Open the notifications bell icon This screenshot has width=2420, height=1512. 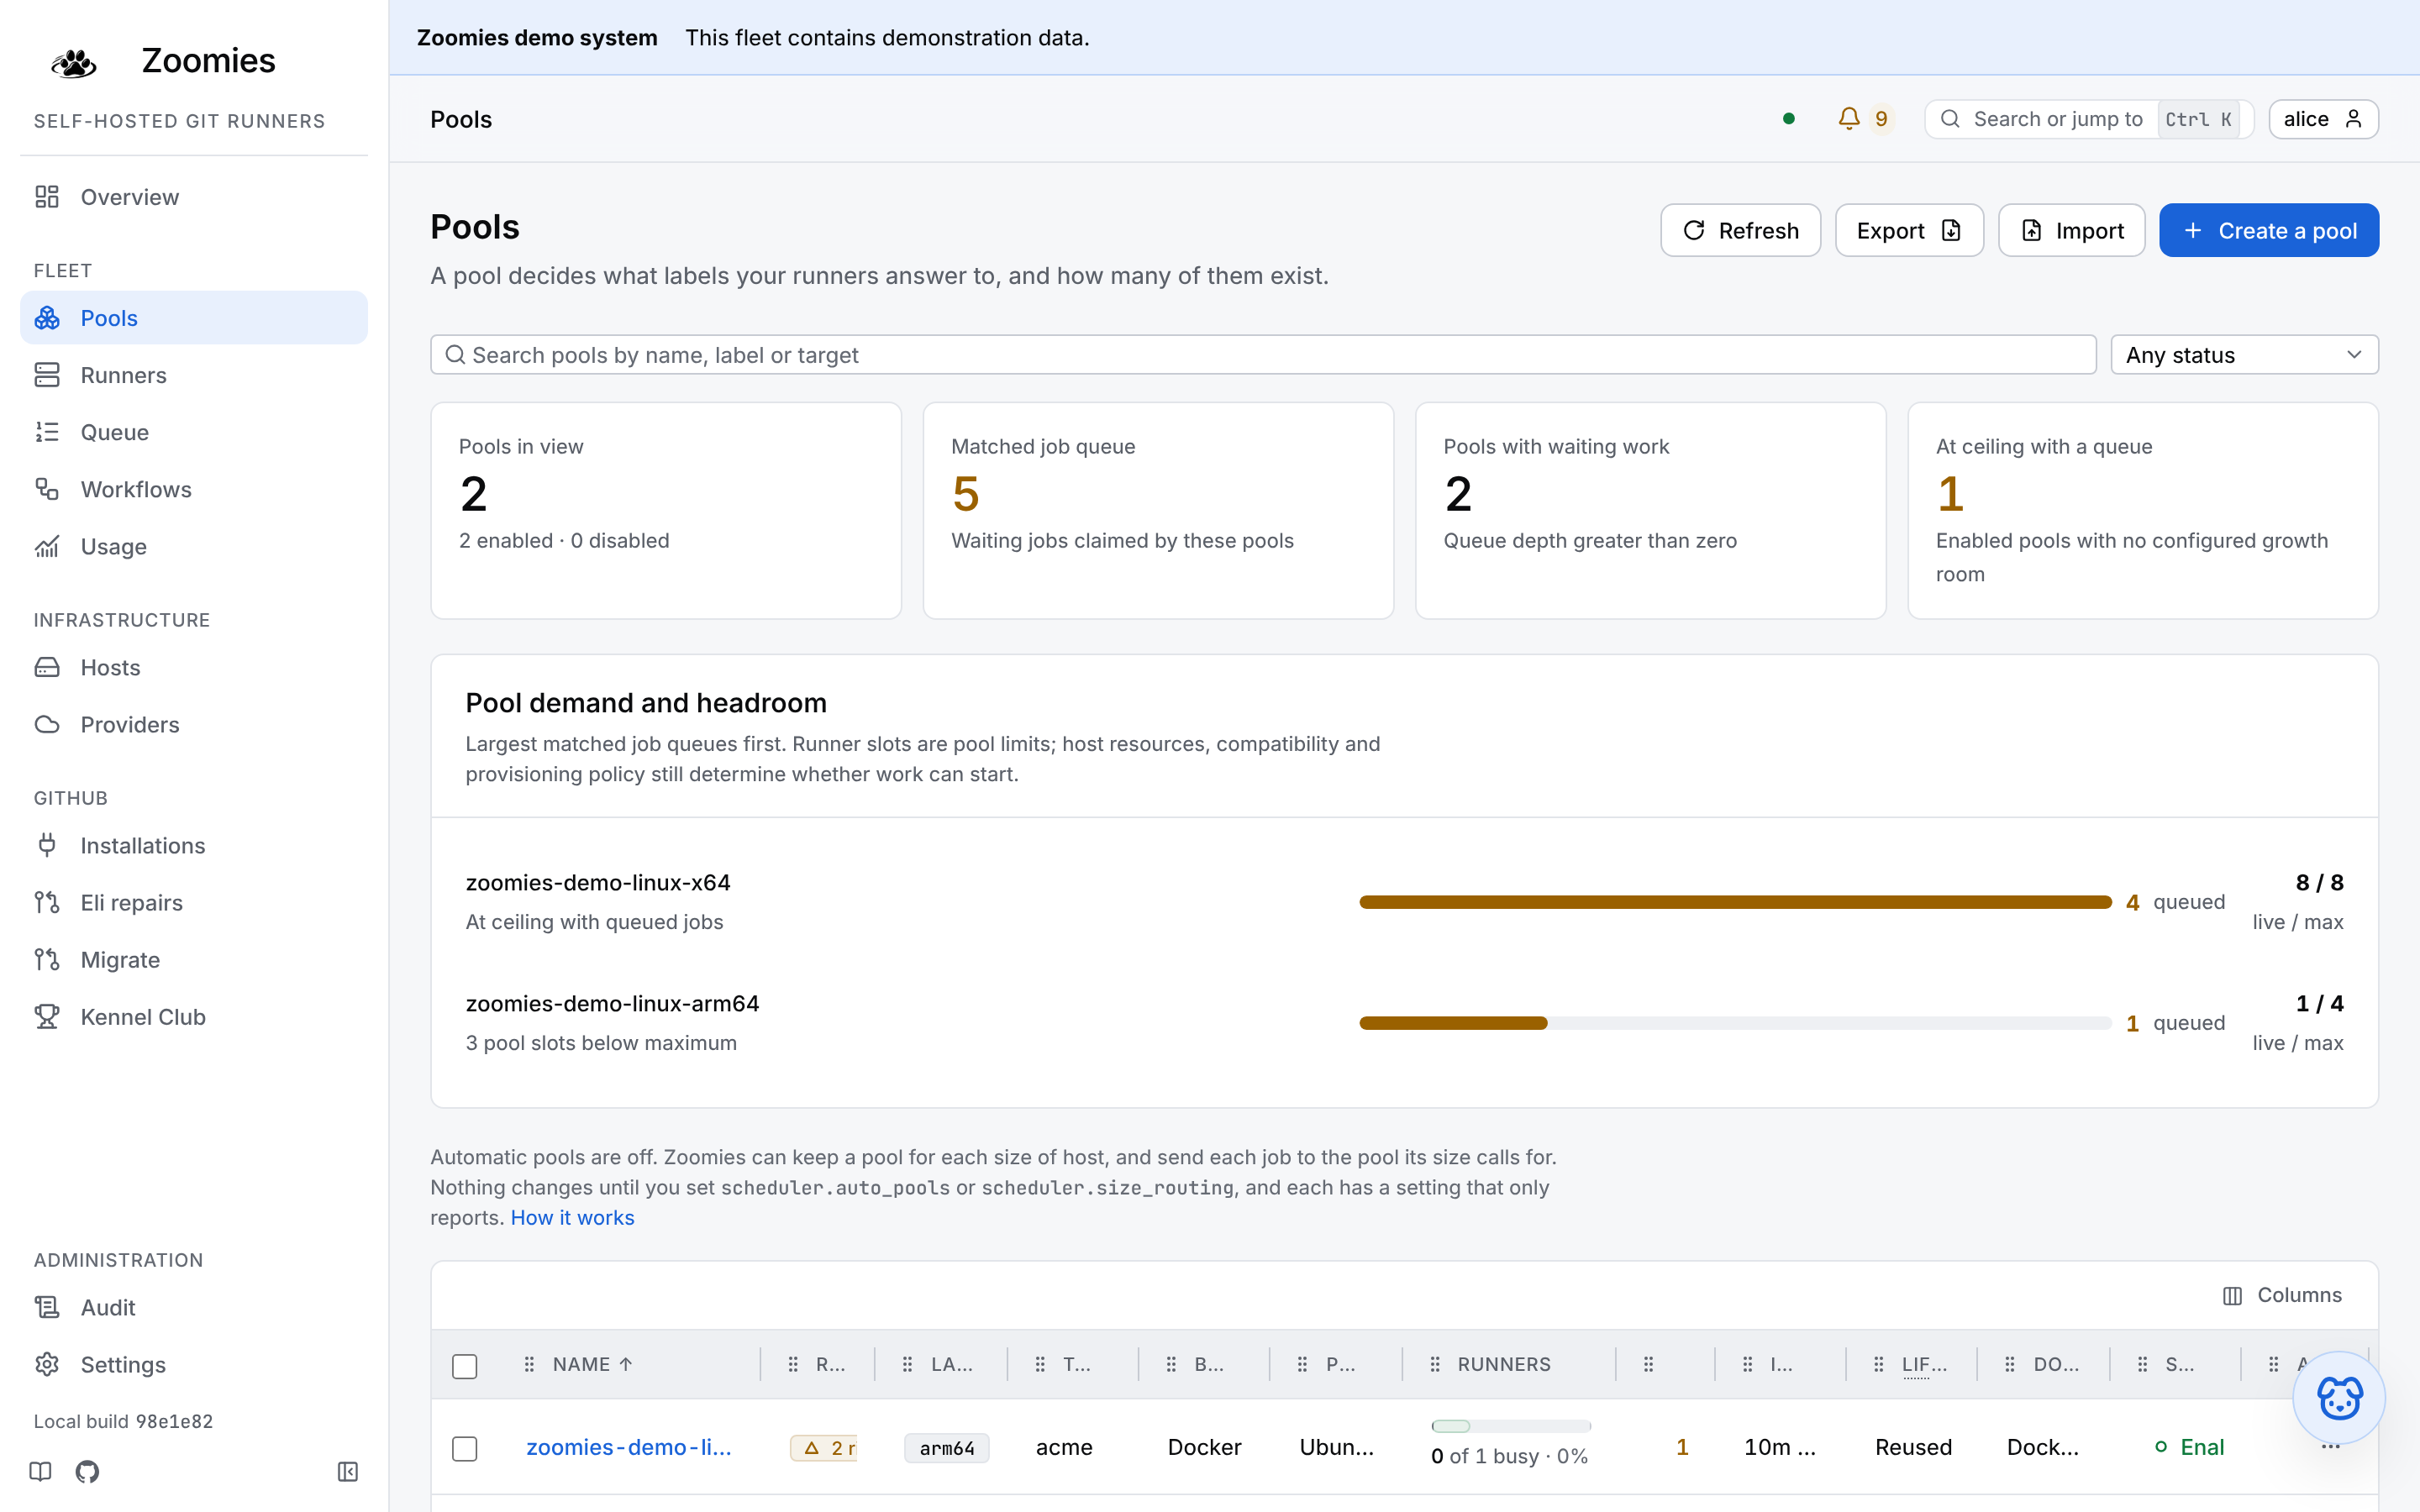point(1849,119)
